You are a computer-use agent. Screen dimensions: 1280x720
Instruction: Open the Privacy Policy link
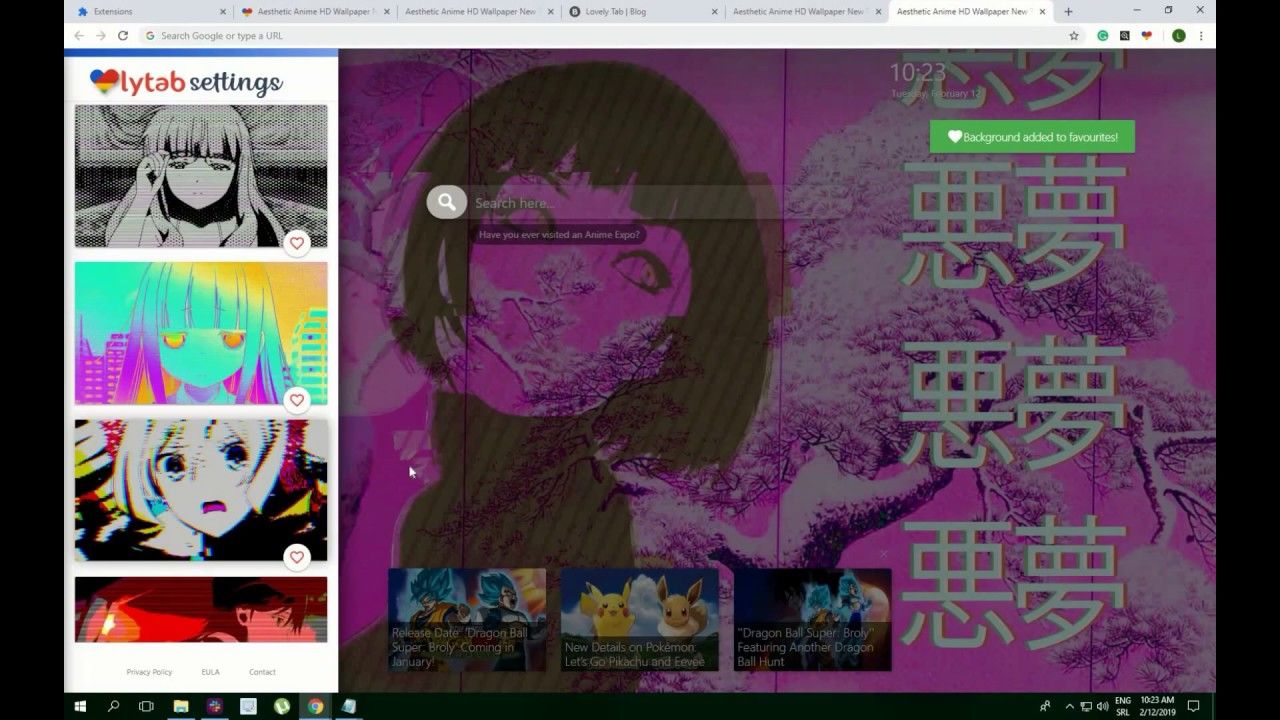[x=149, y=671]
